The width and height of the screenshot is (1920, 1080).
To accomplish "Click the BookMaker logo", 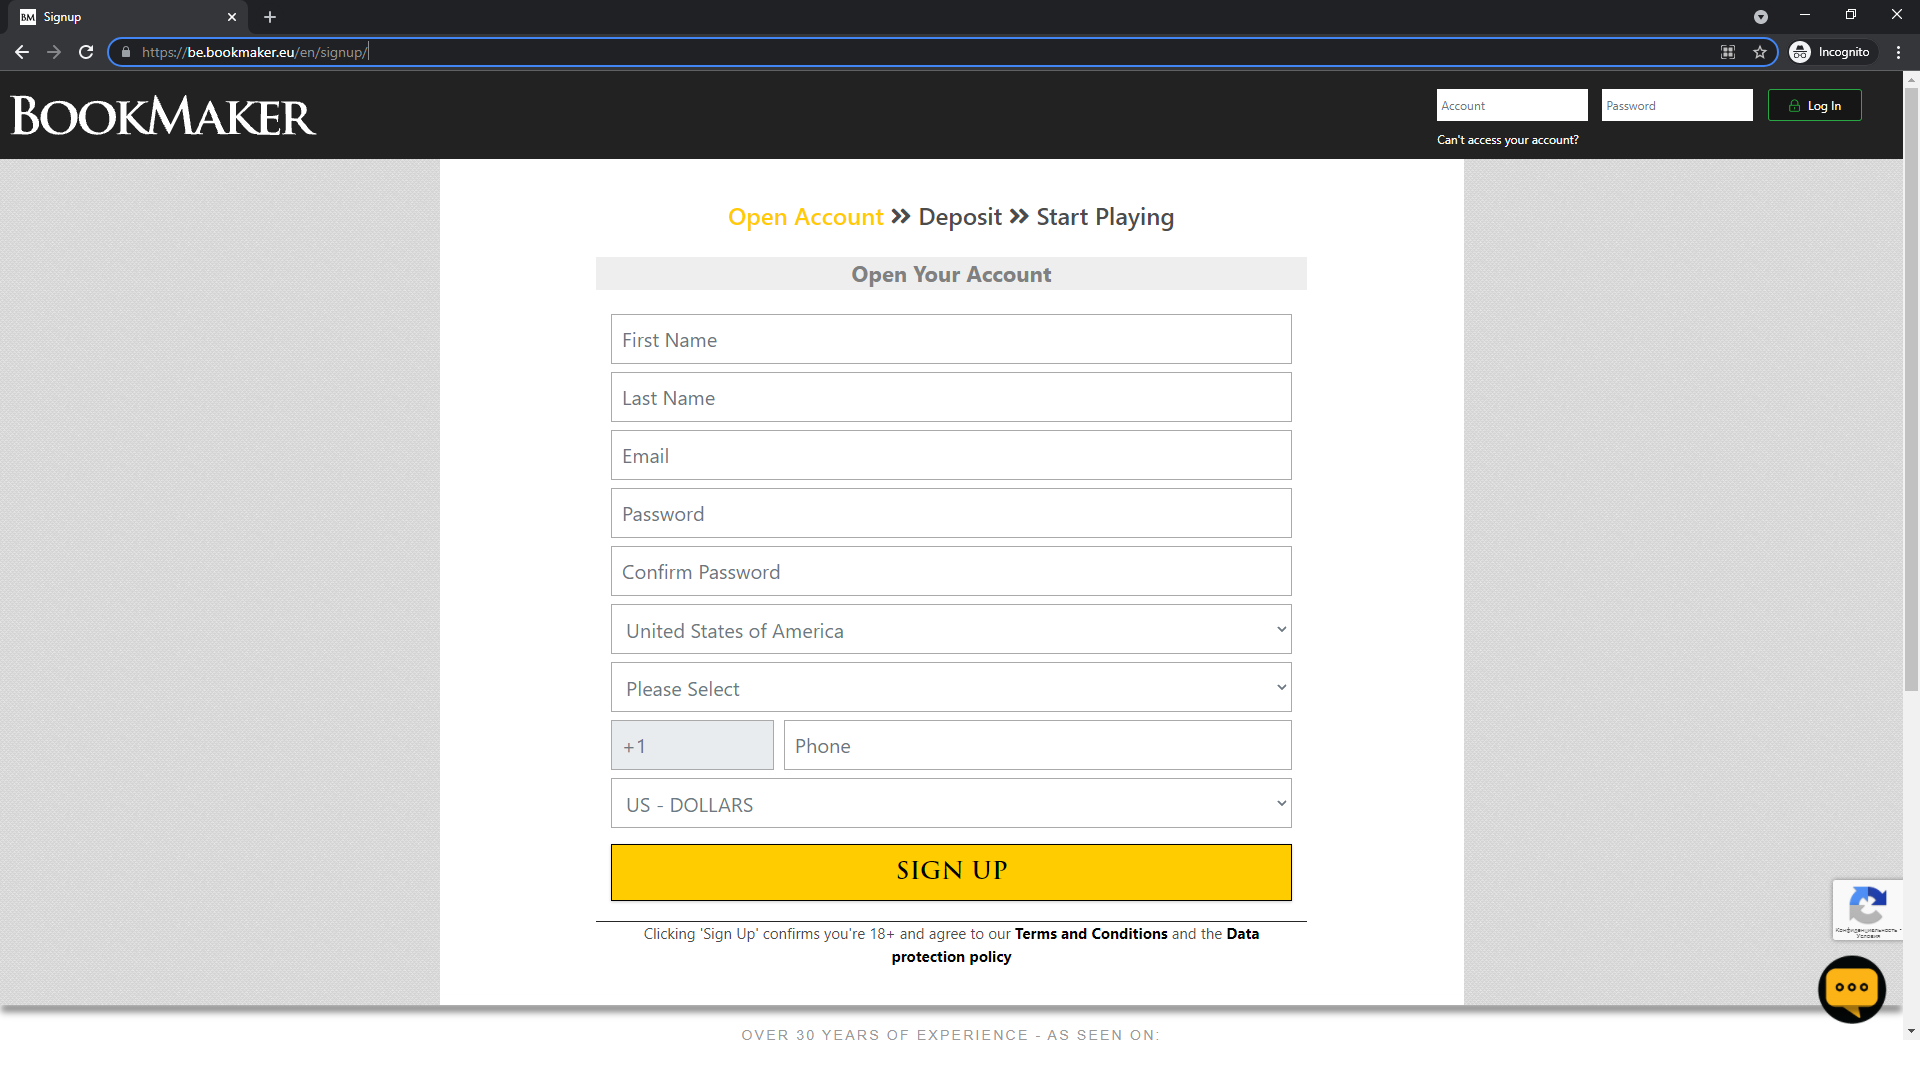I will [163, 116].
